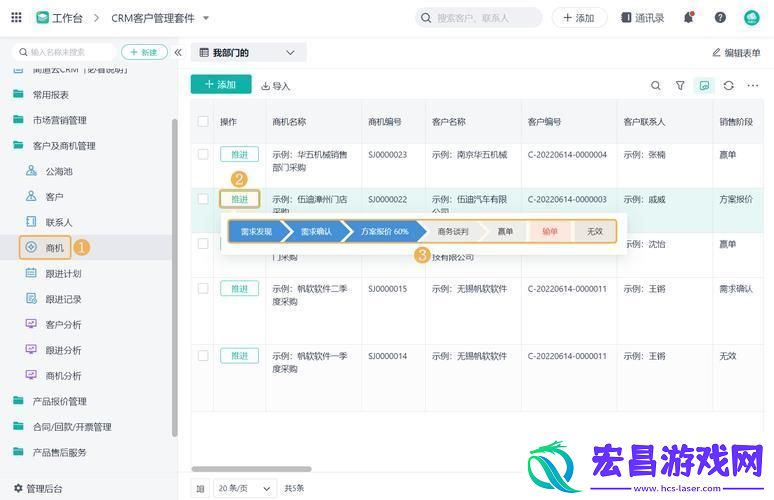Viewport: 774px width, 500px height.
Task: Collapse the sidebar with double chevron
Action: click(178, 52)
